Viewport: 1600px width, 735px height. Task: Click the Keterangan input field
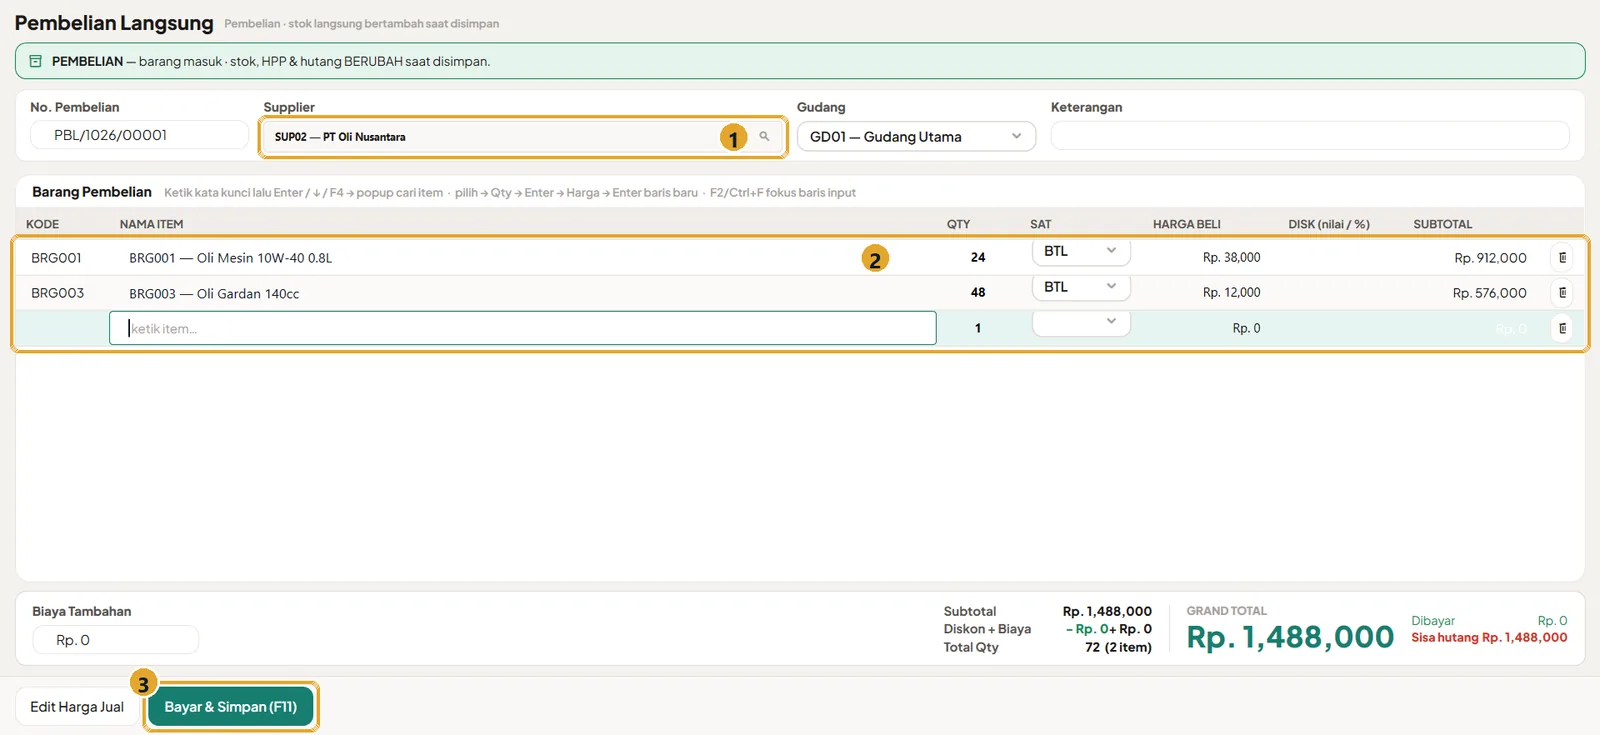[x=1310, y=136]
